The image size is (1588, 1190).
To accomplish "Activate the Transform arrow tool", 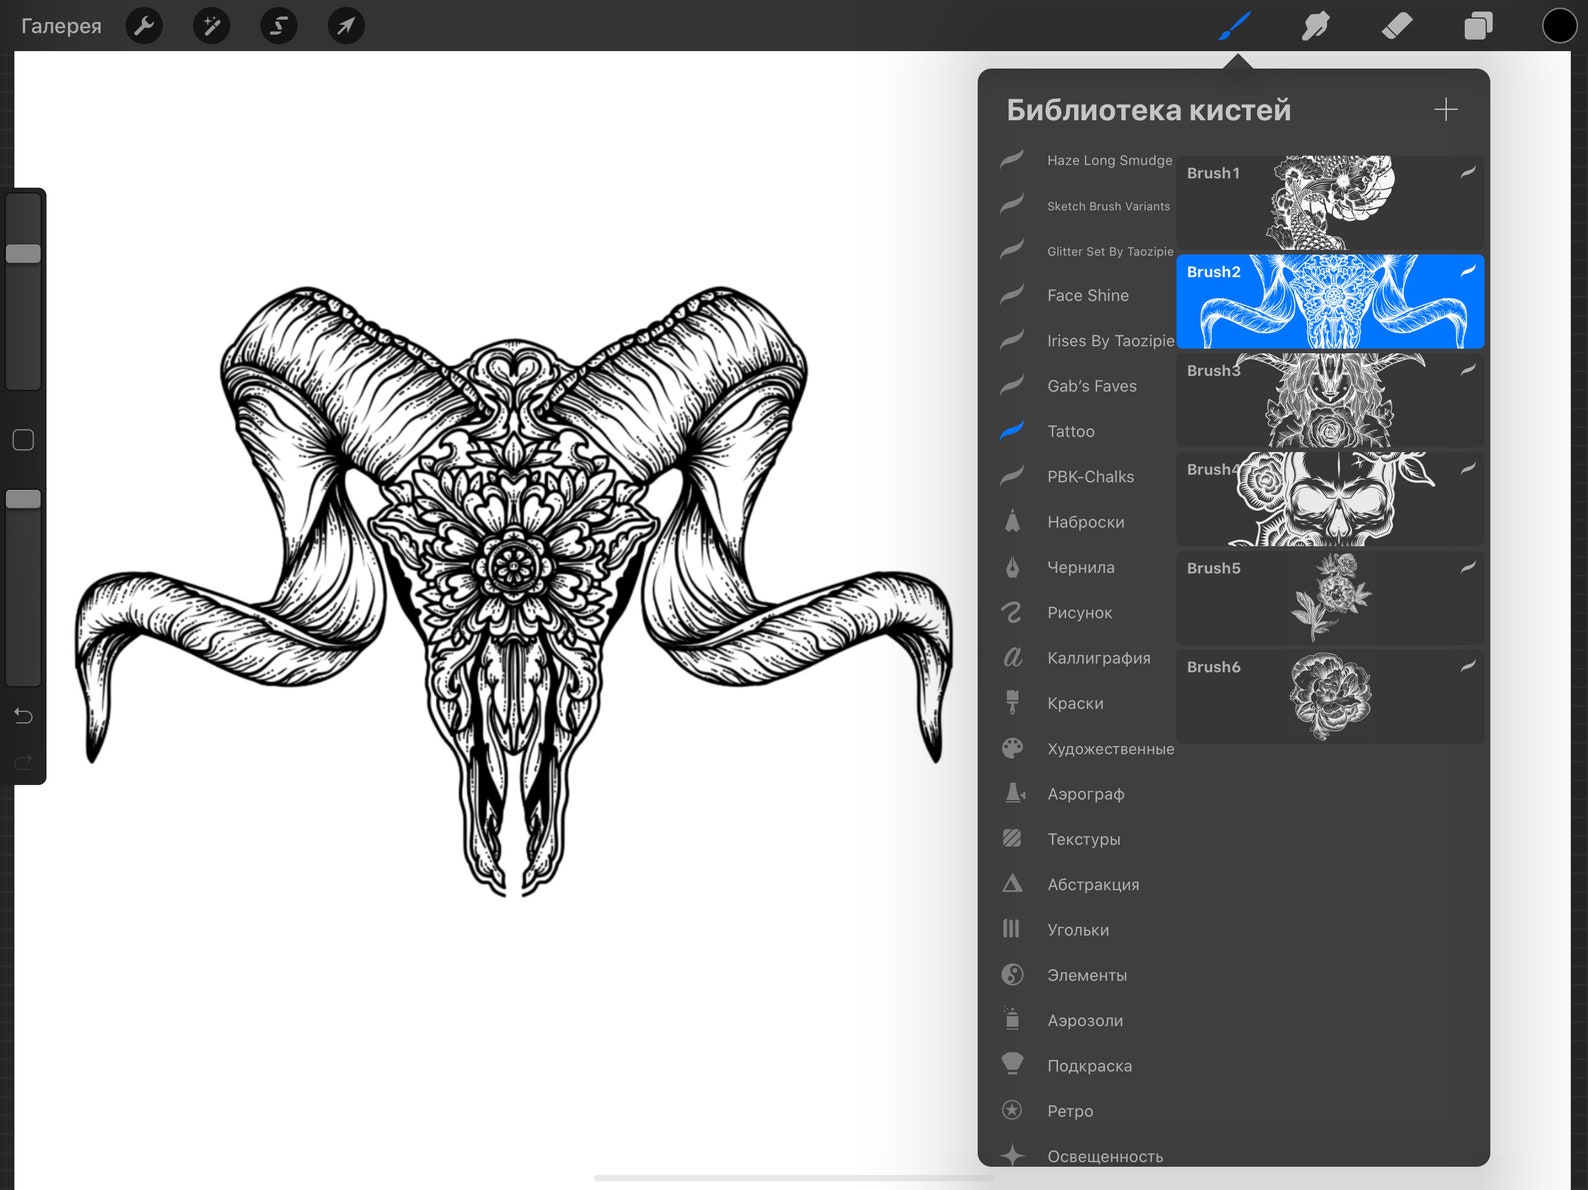I will (x=346, y=26).
